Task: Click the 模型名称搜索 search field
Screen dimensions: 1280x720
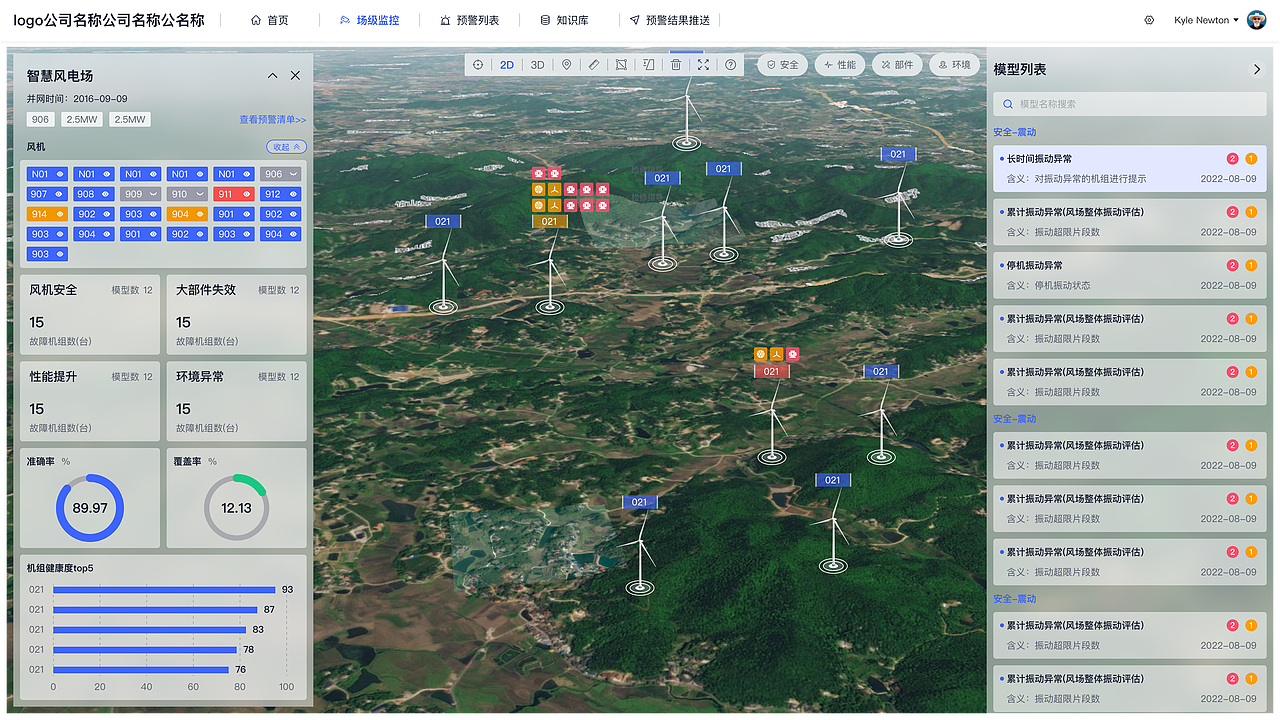Action: coord(1129,104)
